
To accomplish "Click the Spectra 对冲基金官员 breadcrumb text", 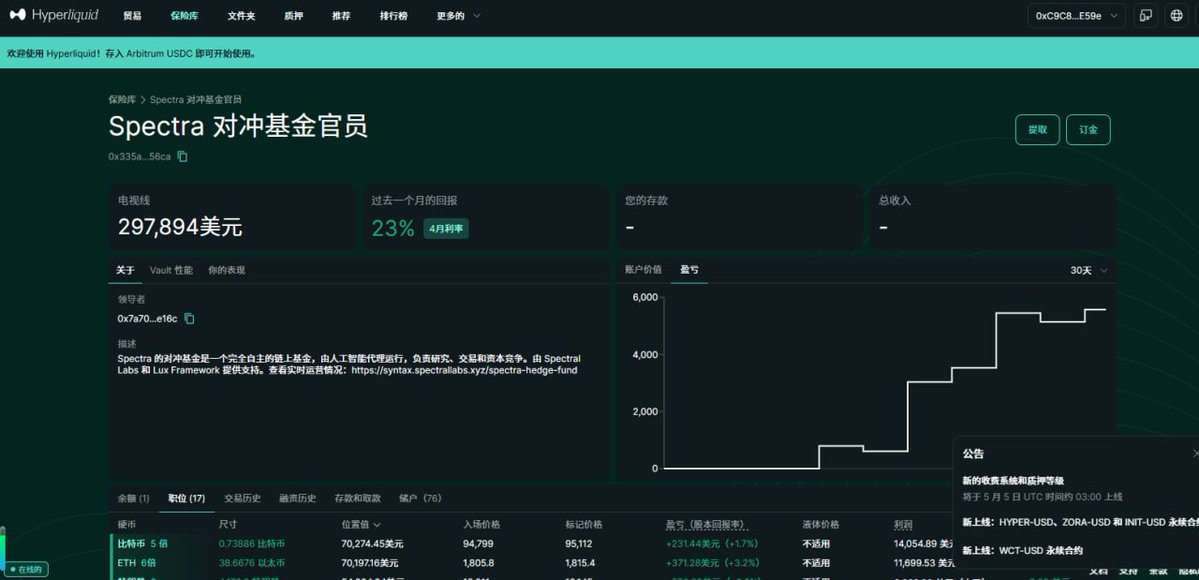I will click(x=196, y=99).
